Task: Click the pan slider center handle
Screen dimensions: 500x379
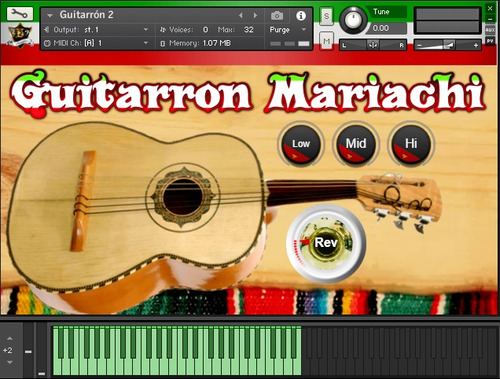Action: [x=373, y=45]
